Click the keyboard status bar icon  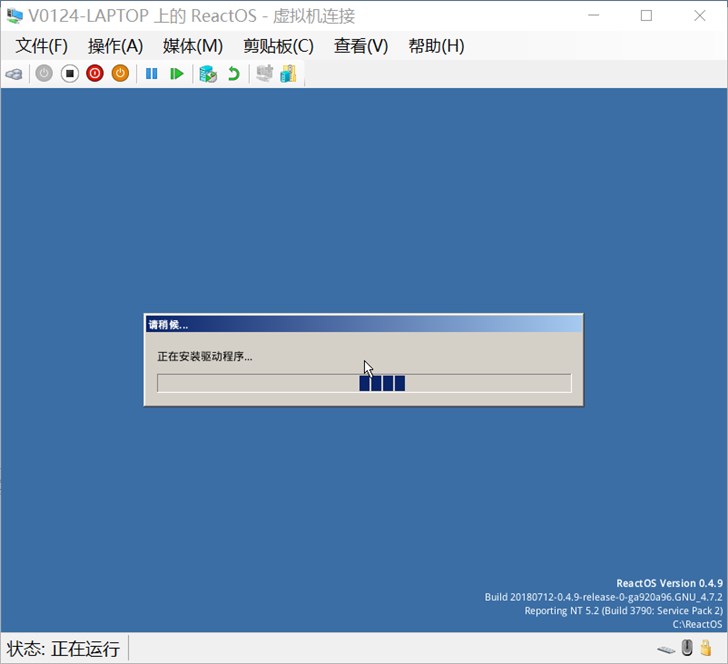(x=666, y=649)
